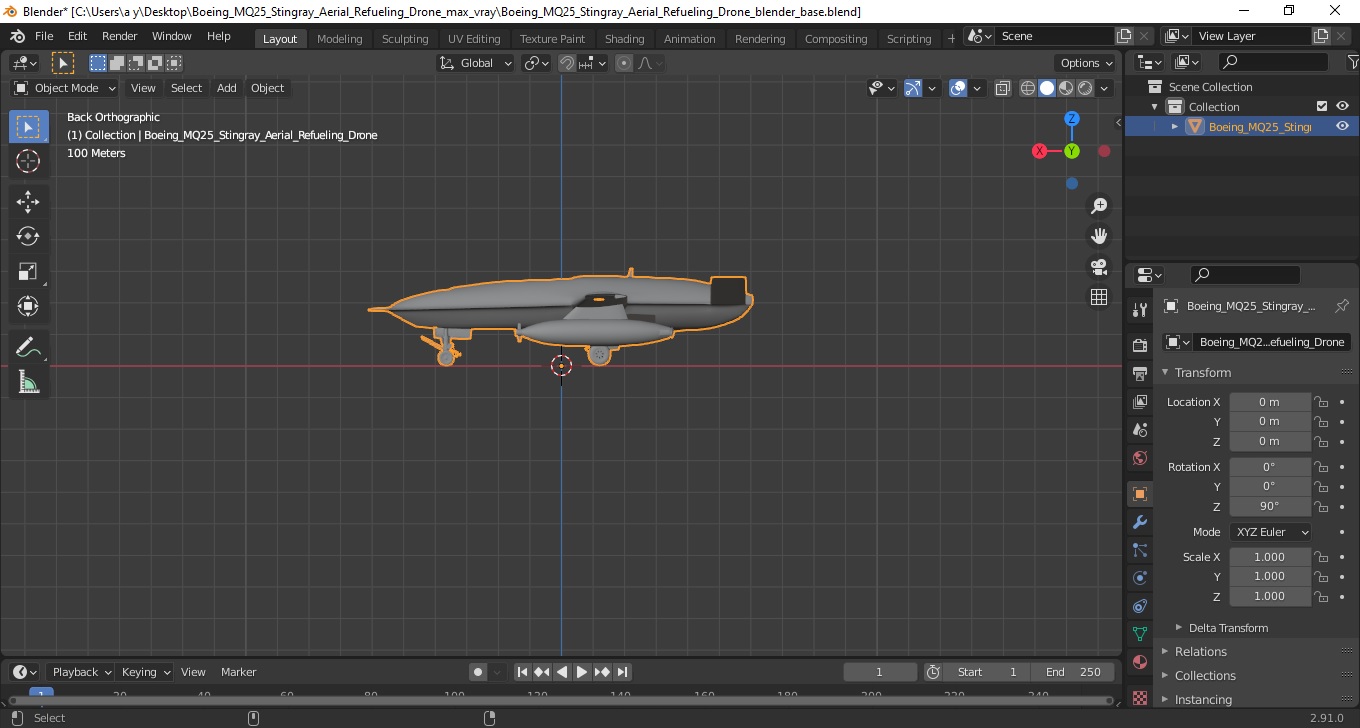This screenshot has height=728, width=1360.
Task: Click the pan hand viewport icon
Action: [x=1099, y=236]
